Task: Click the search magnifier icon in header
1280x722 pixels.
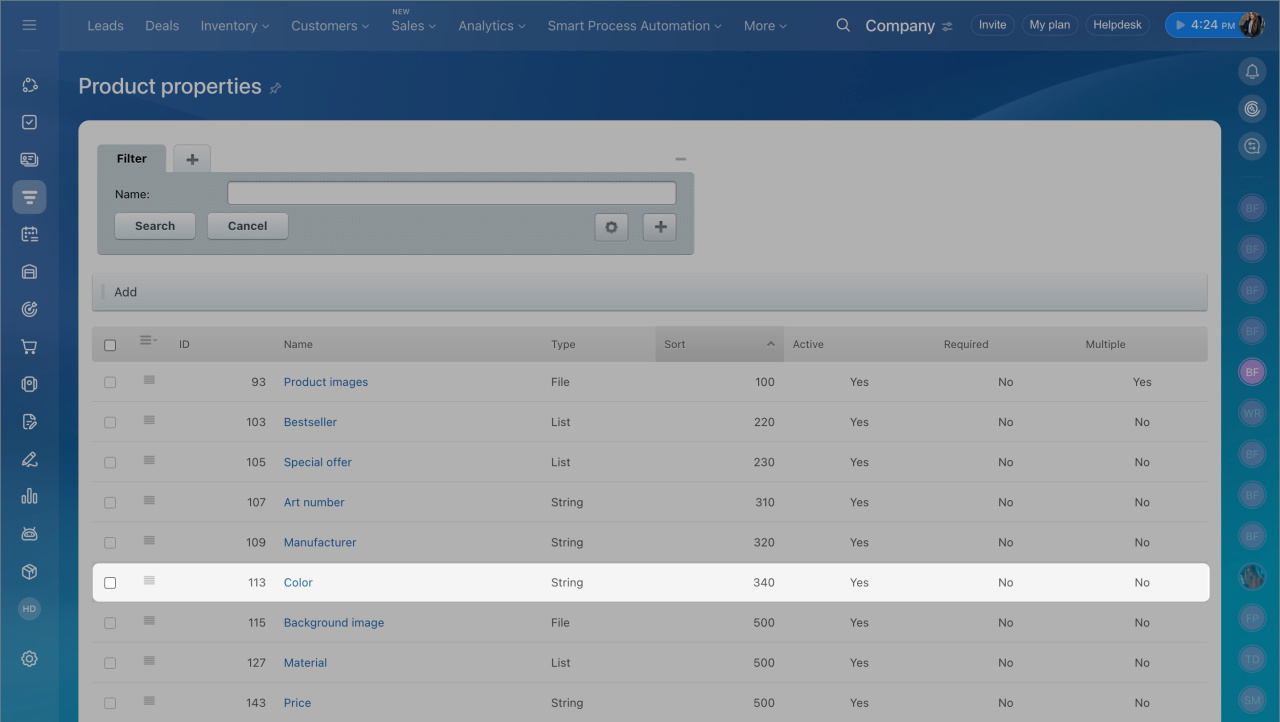Action: pos(843,25)
